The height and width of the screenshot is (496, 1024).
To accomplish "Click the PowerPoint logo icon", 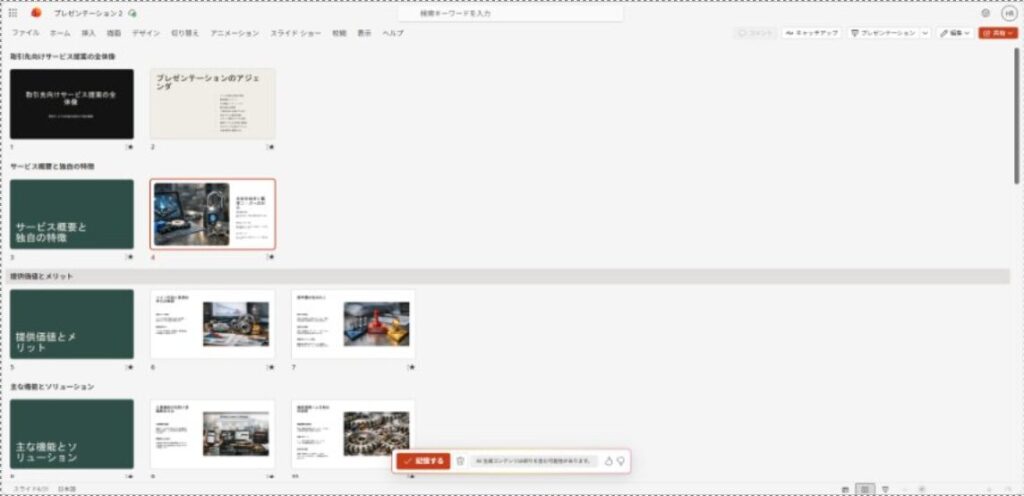I will (x=37, y=13).
